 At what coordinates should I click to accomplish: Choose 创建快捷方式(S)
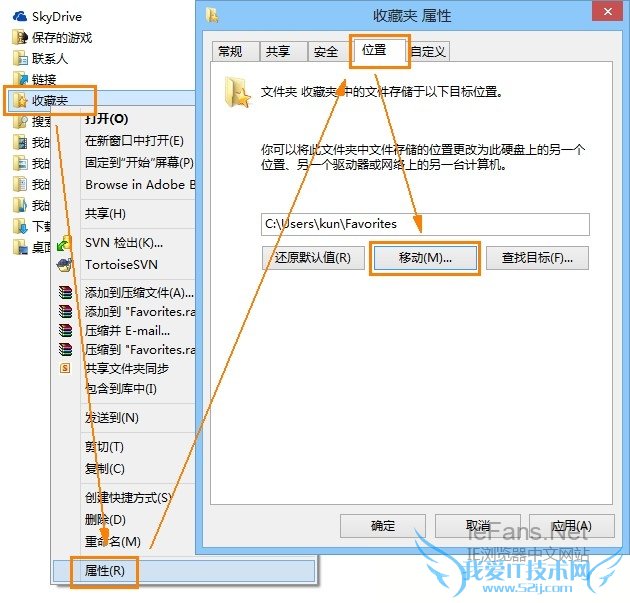click(x=129, y=498)
